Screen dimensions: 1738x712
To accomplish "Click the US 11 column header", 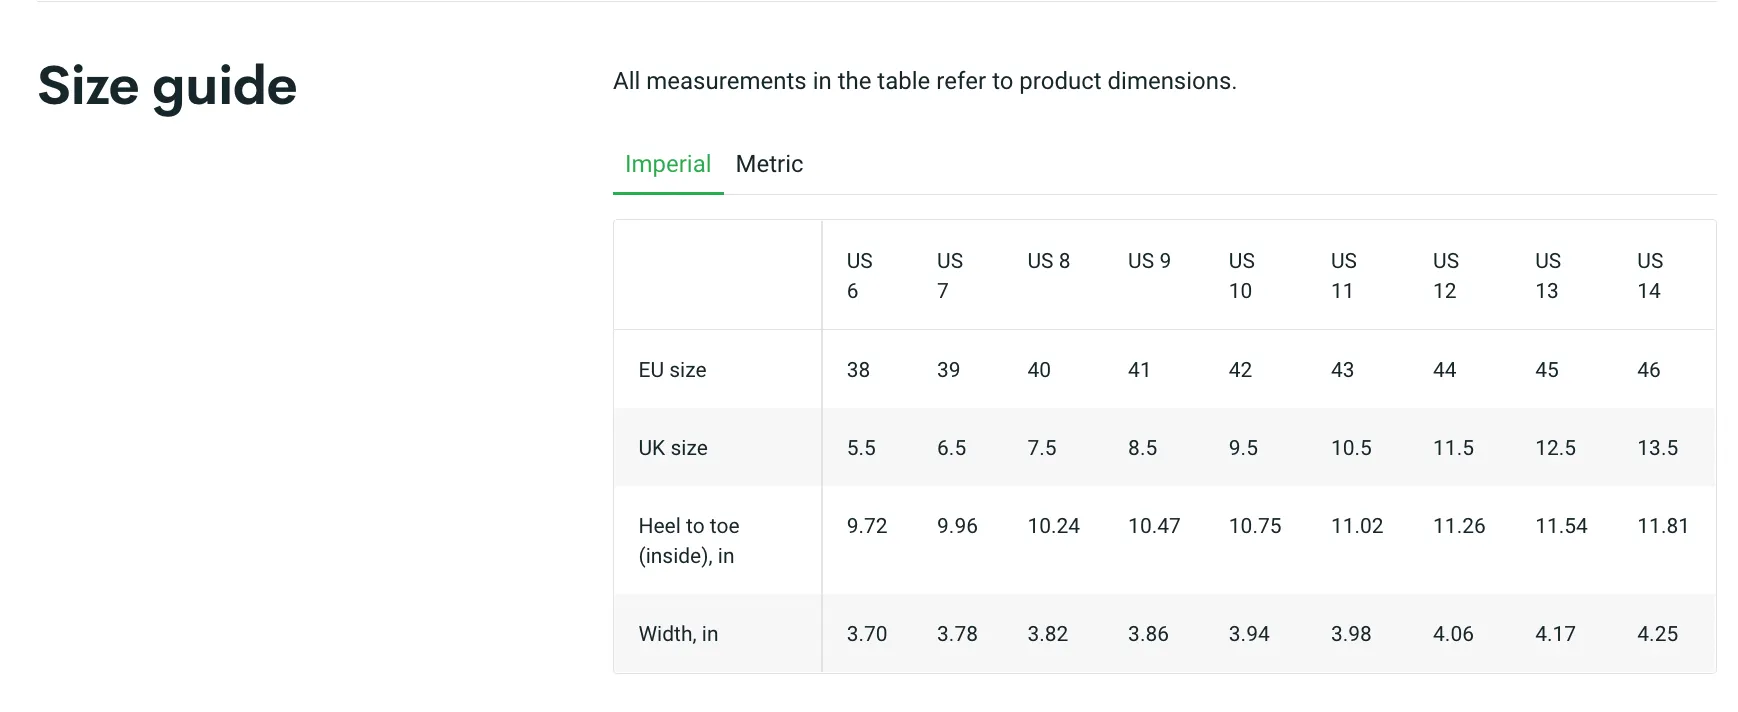I will 1344,275.
